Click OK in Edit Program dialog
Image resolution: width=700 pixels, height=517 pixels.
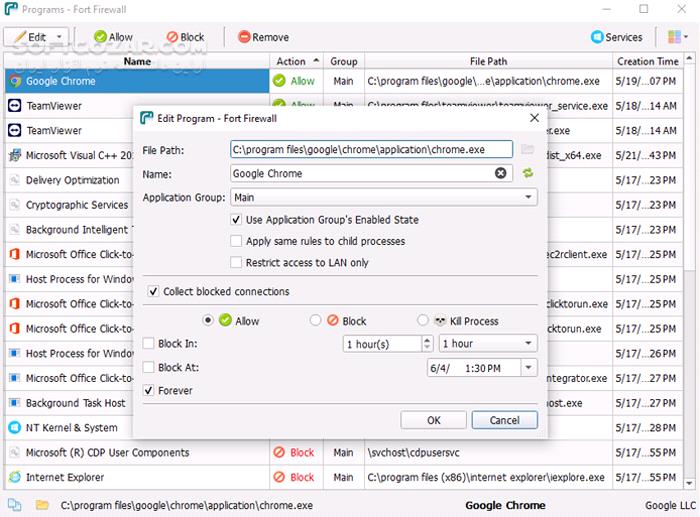(433, 420)
